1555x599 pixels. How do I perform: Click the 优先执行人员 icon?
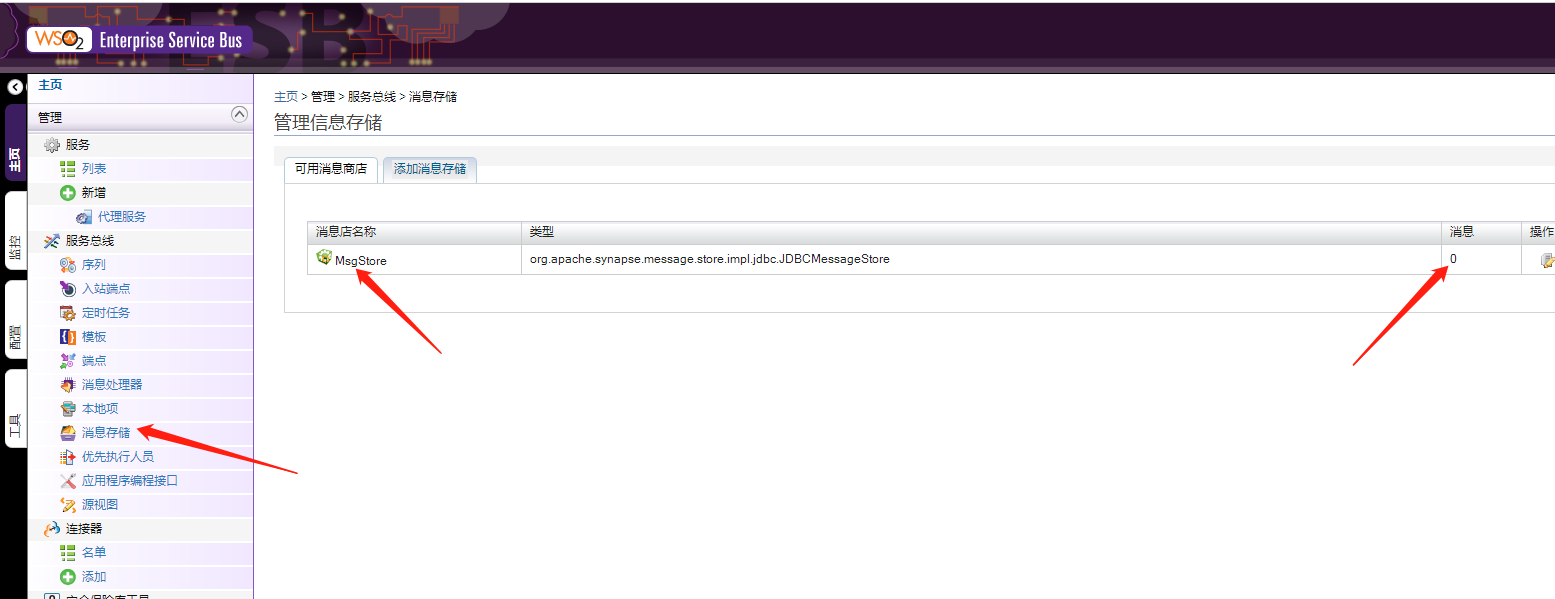(x=68, y=457)
